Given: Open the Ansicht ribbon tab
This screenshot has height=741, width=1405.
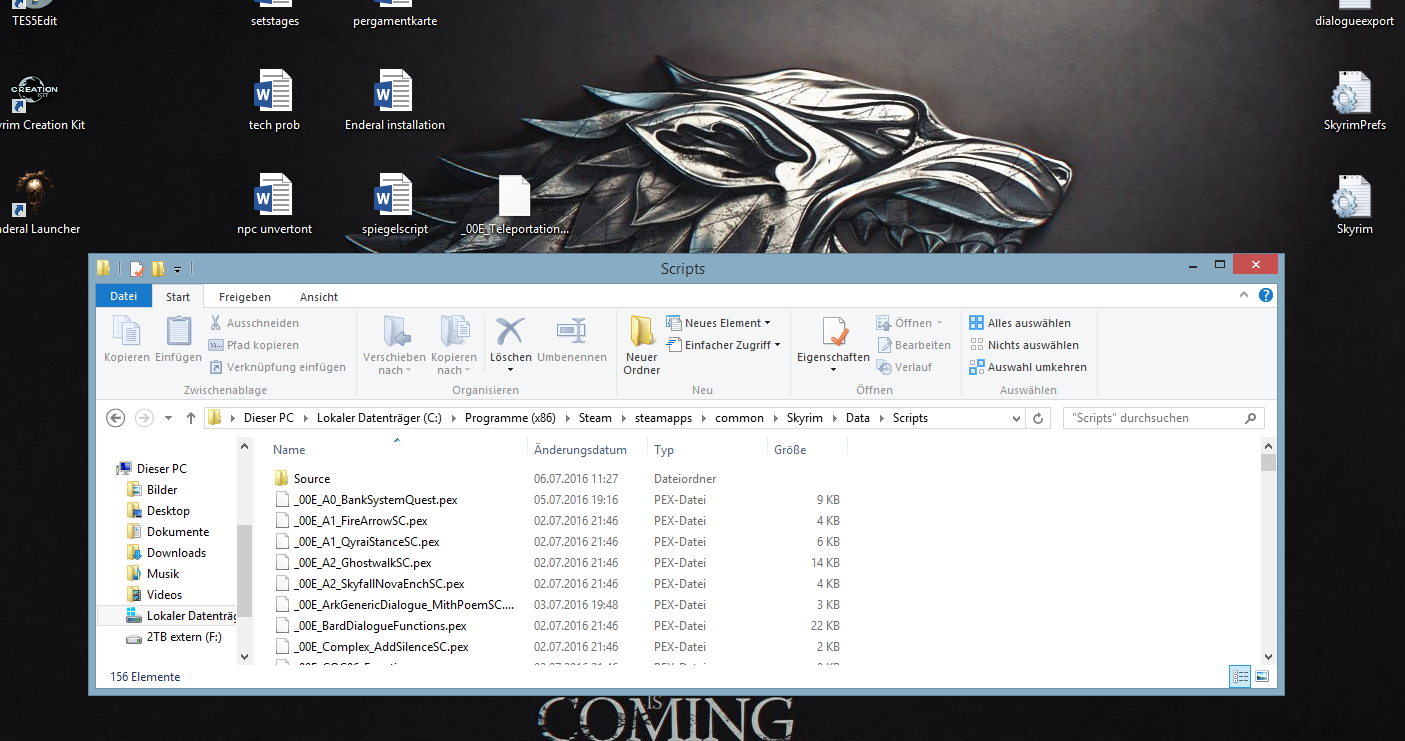Looking at the screenshot, I should click(319, 297).
